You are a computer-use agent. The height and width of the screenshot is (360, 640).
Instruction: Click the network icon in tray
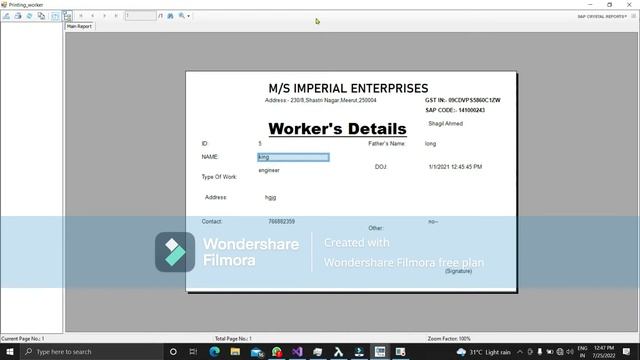coord(560,352)
